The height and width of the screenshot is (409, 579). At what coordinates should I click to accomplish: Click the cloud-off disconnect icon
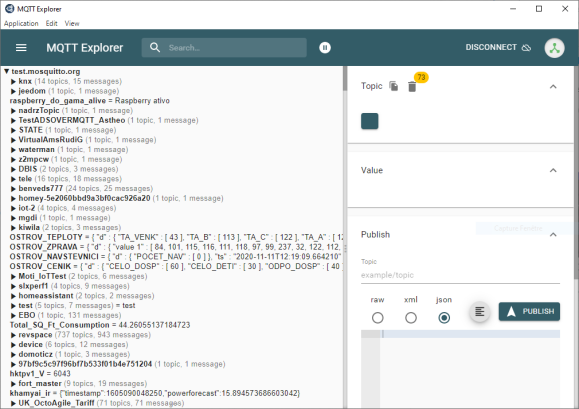point(526,48)
